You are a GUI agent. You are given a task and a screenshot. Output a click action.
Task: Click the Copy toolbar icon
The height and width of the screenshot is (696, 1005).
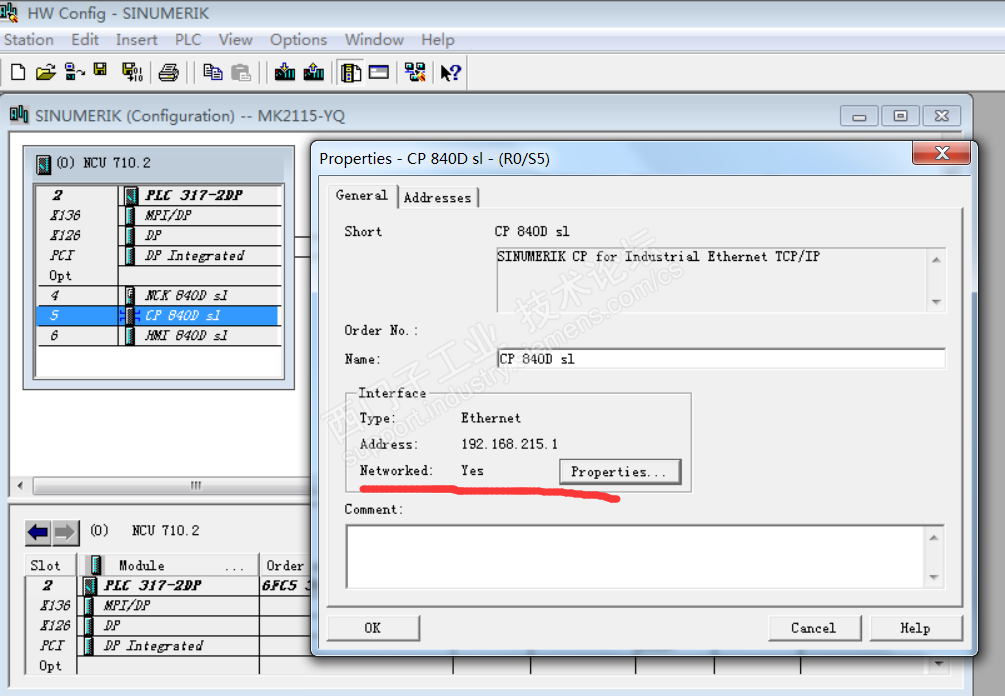coord(213,72)
